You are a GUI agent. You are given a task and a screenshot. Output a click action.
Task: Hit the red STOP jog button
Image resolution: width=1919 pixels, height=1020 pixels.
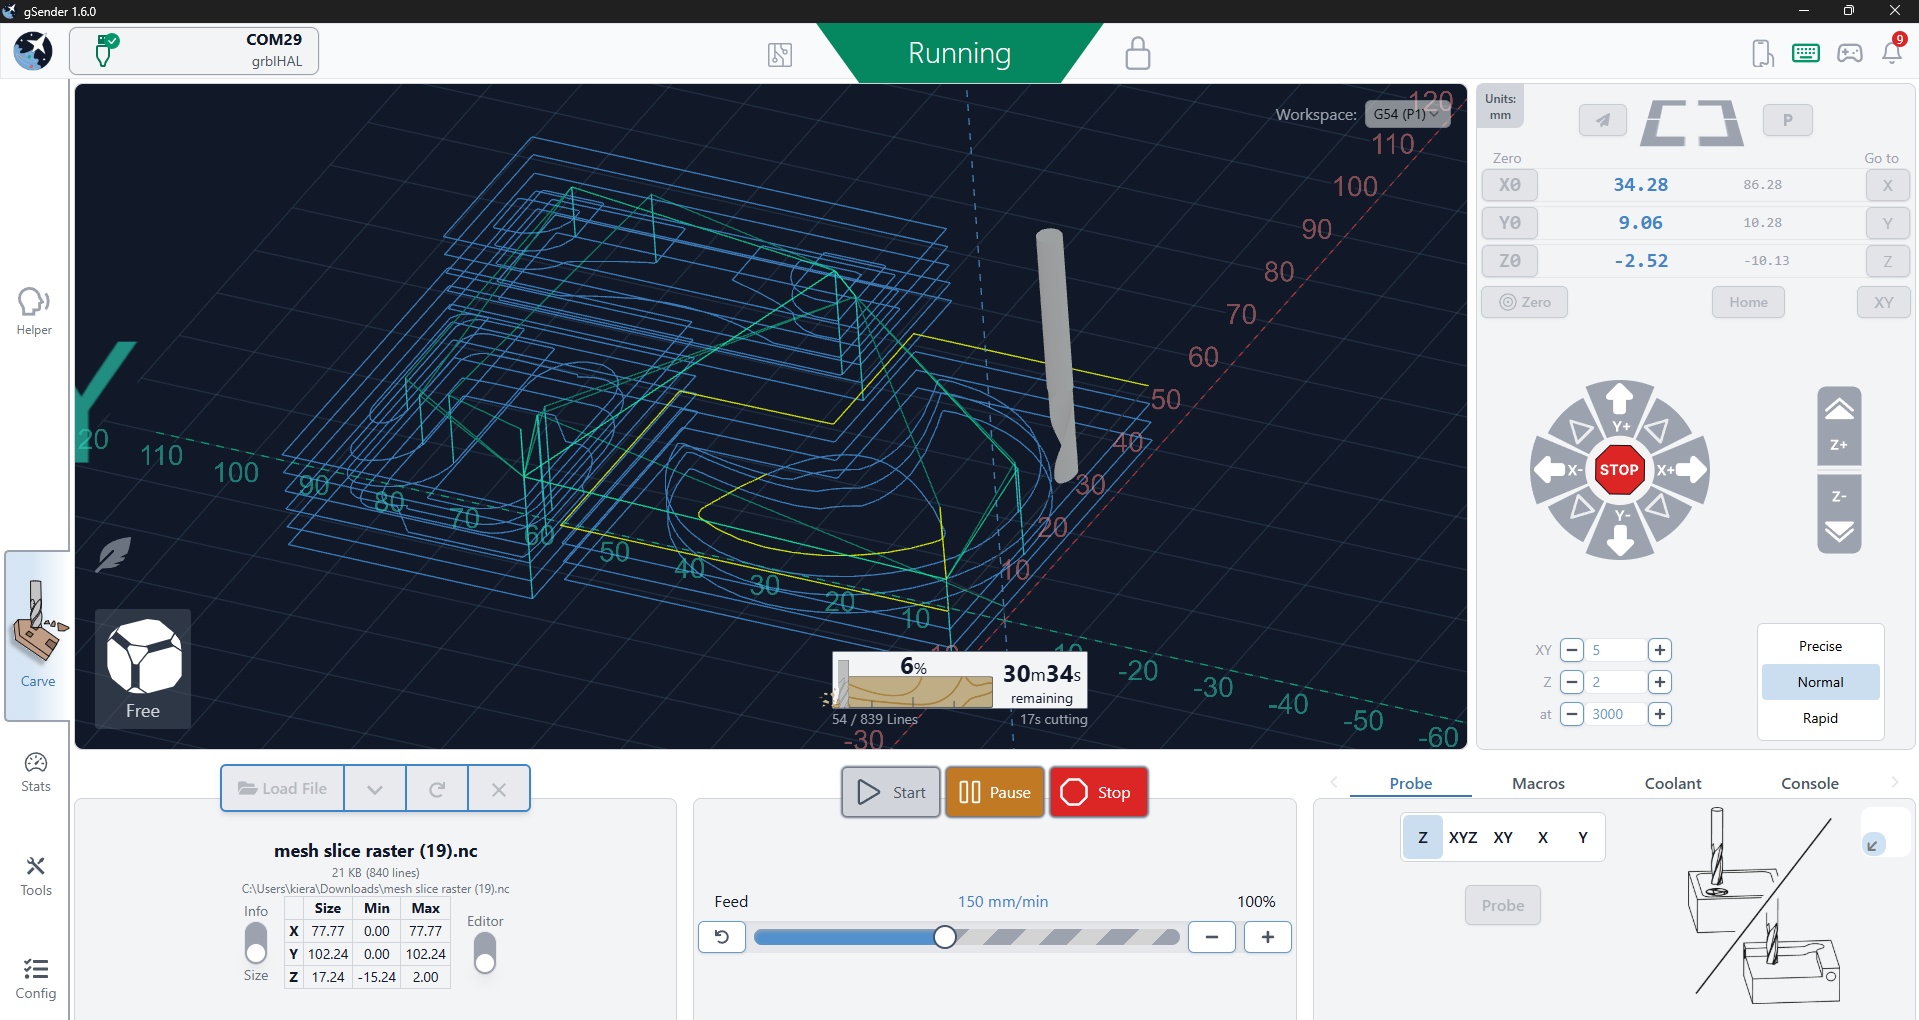pyautogui.click(x=1619, y=470)
